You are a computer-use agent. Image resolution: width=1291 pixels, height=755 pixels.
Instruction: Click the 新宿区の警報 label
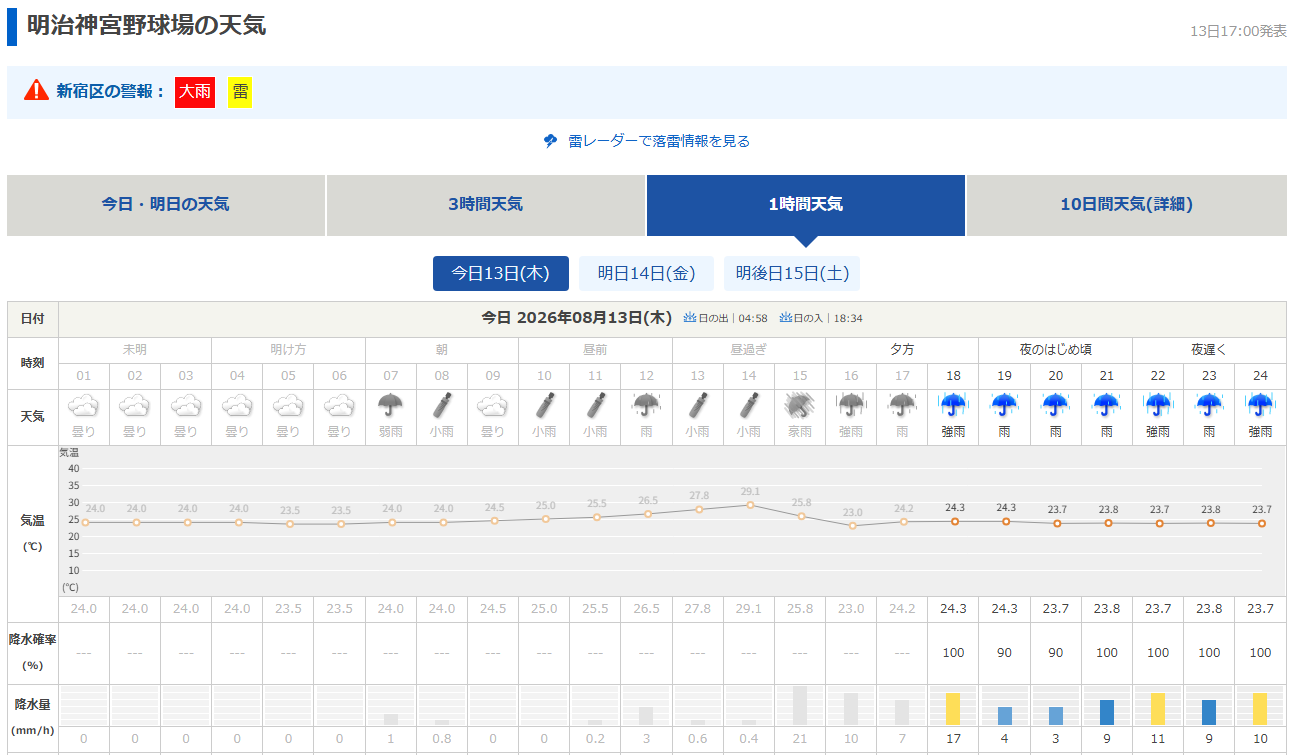[110, 92]
